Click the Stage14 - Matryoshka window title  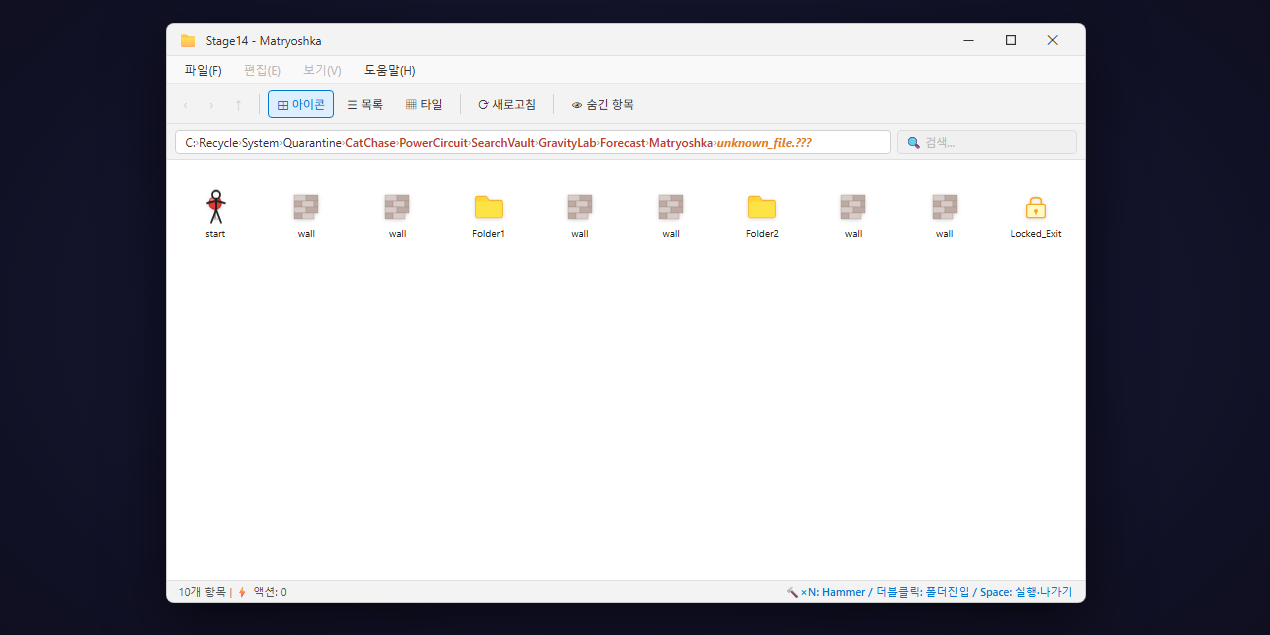[264, 41]
